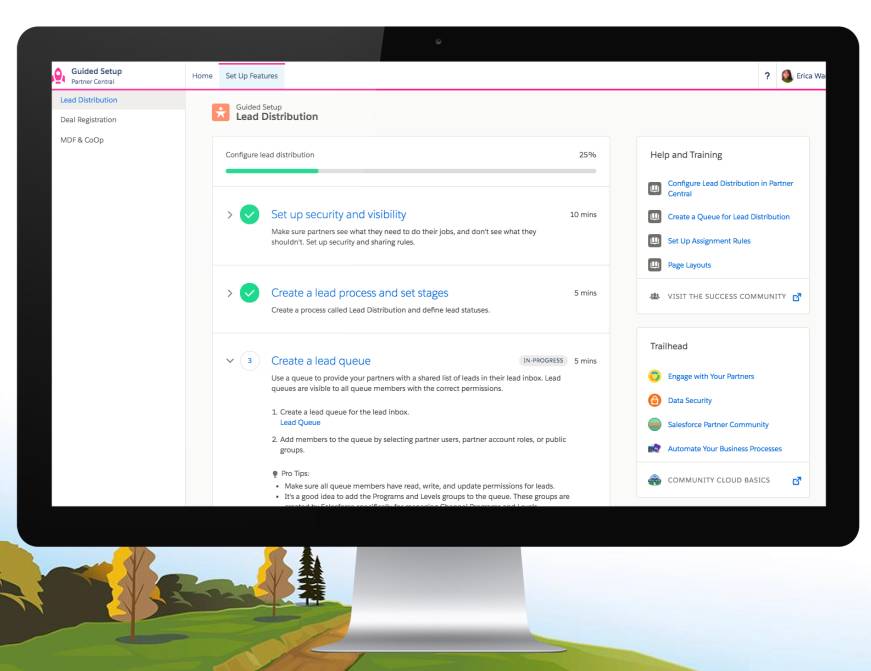Screen dimensions: 871x671
Task: Open Community Cloud Basics link
Action: tap(718, 480)
